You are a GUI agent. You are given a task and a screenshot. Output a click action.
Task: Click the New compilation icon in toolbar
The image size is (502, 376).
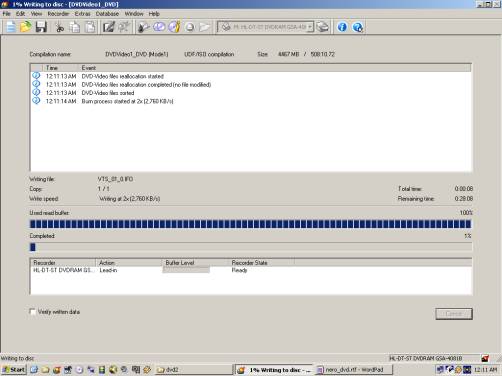point(10,27)
